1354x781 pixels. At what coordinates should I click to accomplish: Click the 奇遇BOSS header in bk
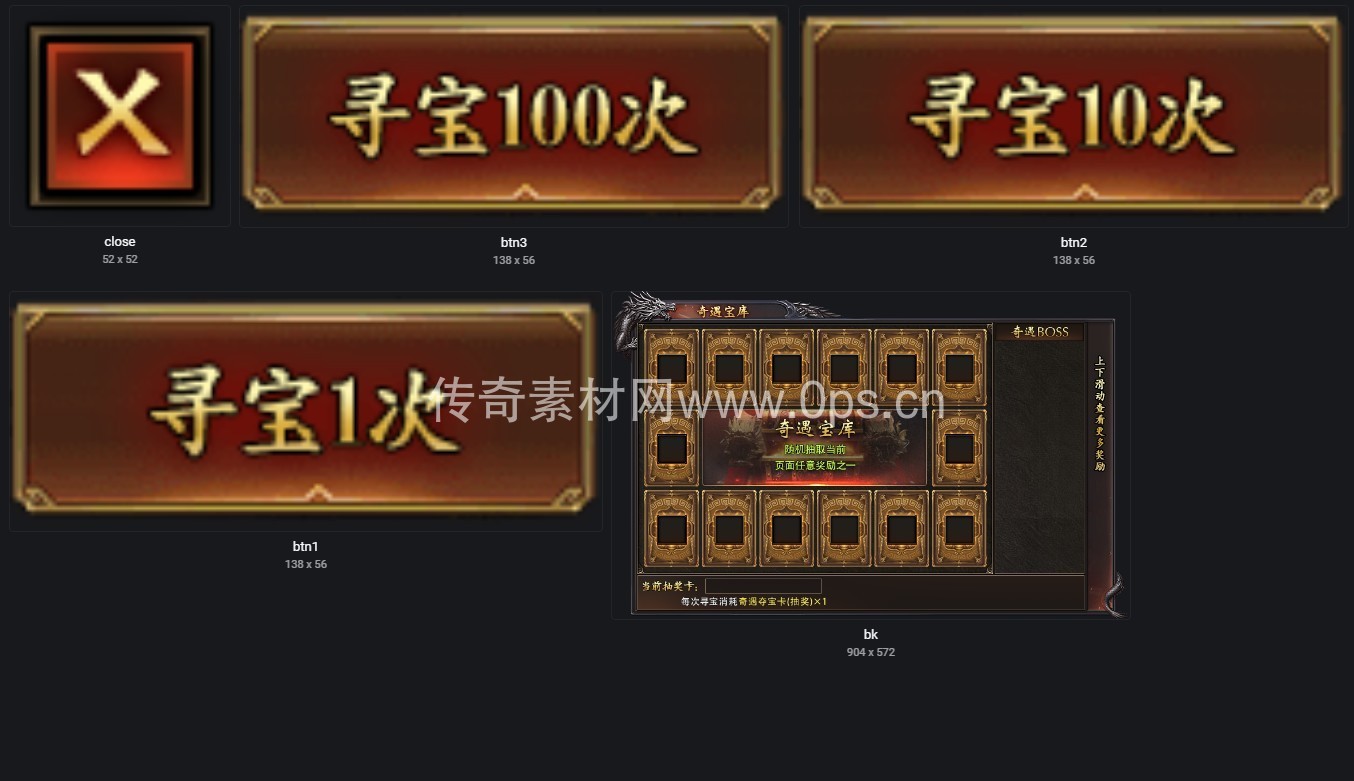click(1040, 331)
